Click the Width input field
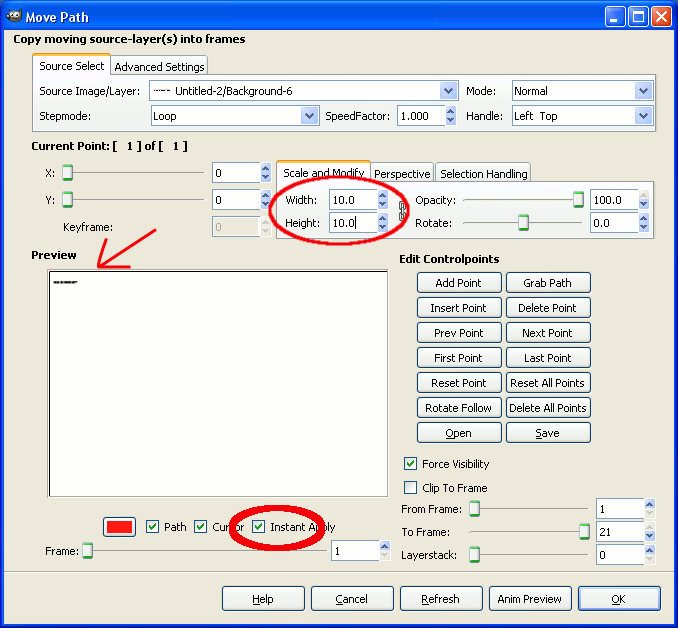The height and width of the screenshot is (628, 678). click(x=353, y=200)
